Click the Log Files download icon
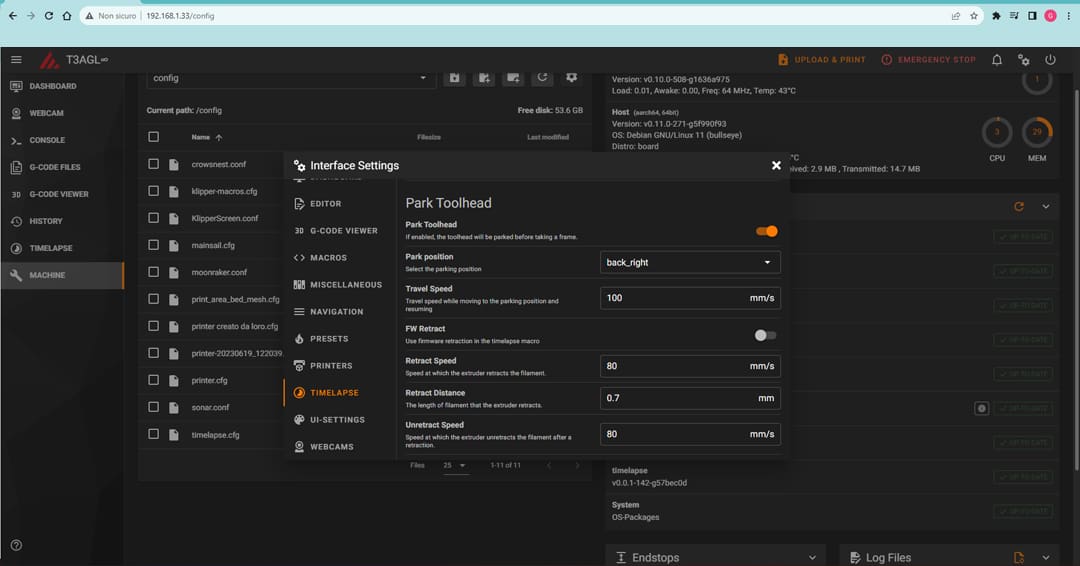This screenshot has height=566, width=1080. click(1019, 558)
